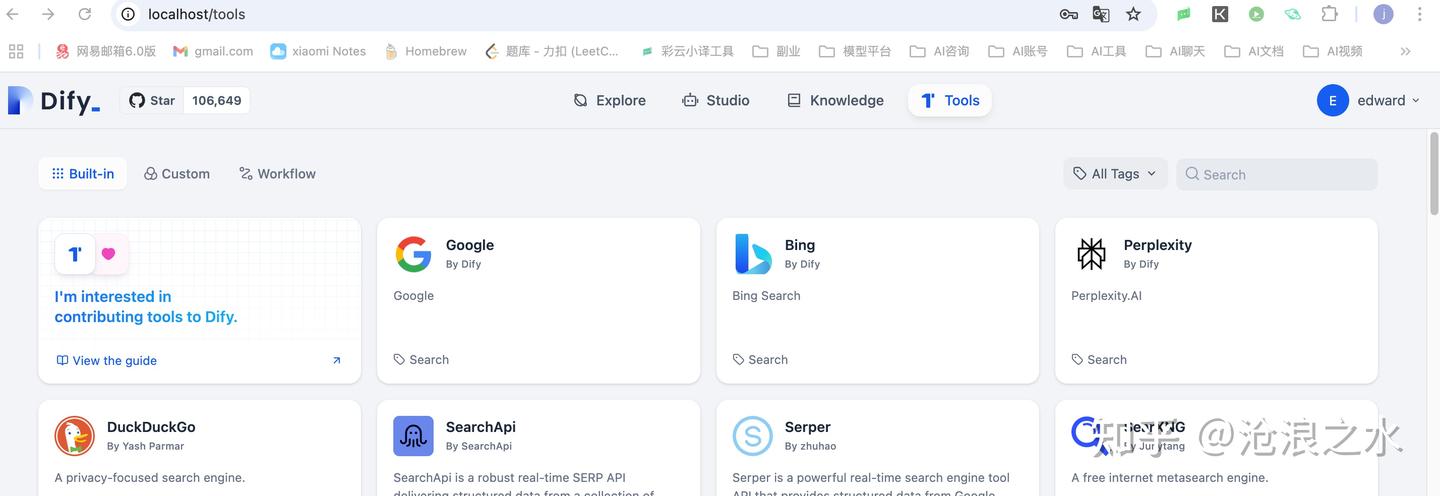Screen dimensions: 1440x496
Task: Click the Perplexity tool logo icon
Action: coord(1091,254)
